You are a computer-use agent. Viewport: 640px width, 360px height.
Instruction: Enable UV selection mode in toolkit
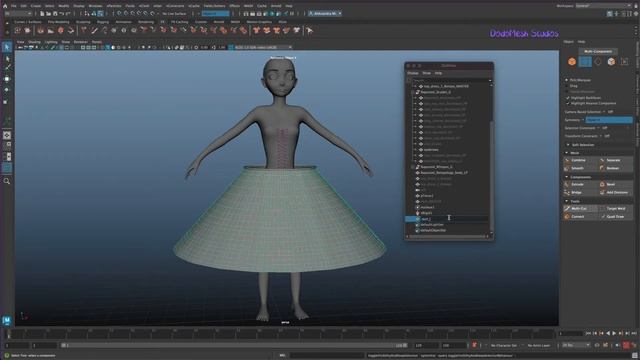point(624,62)
